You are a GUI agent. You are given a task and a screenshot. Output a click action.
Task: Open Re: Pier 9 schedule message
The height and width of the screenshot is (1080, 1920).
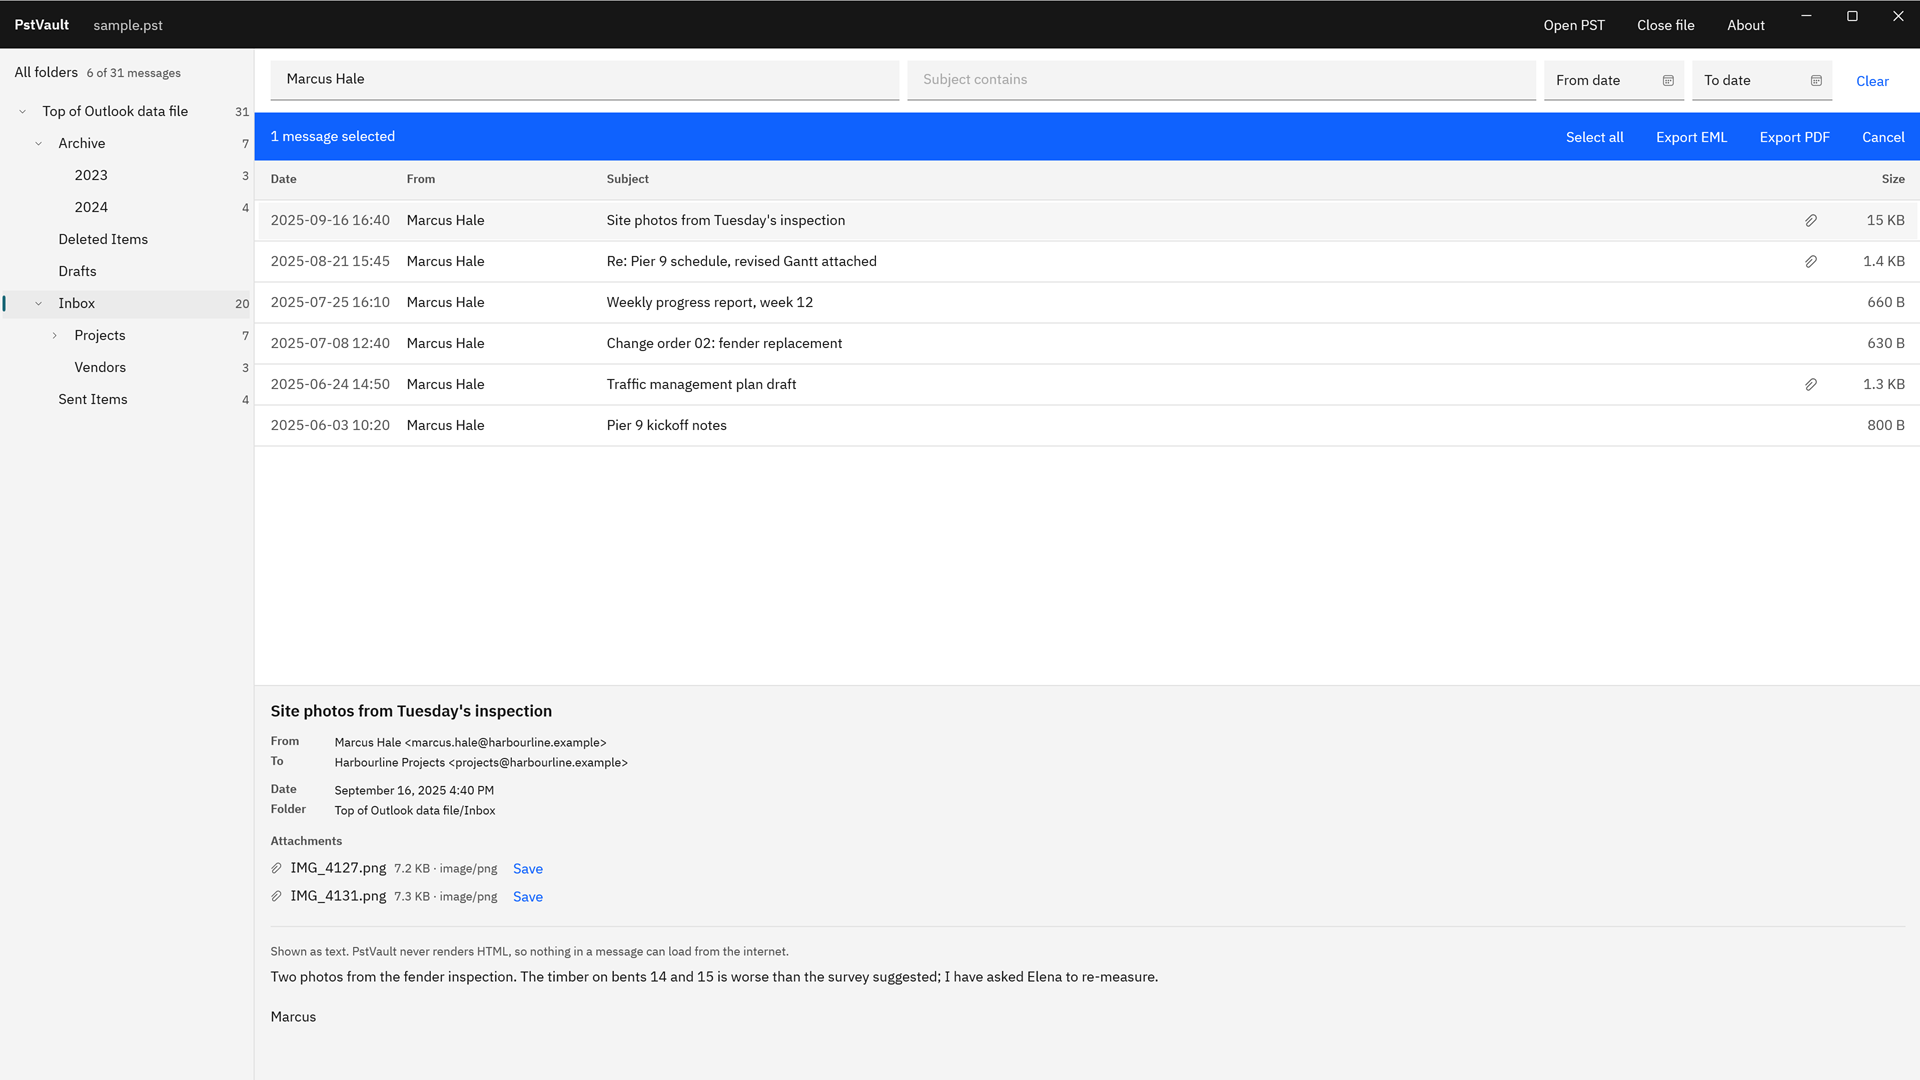click(x=1087, y=261)
